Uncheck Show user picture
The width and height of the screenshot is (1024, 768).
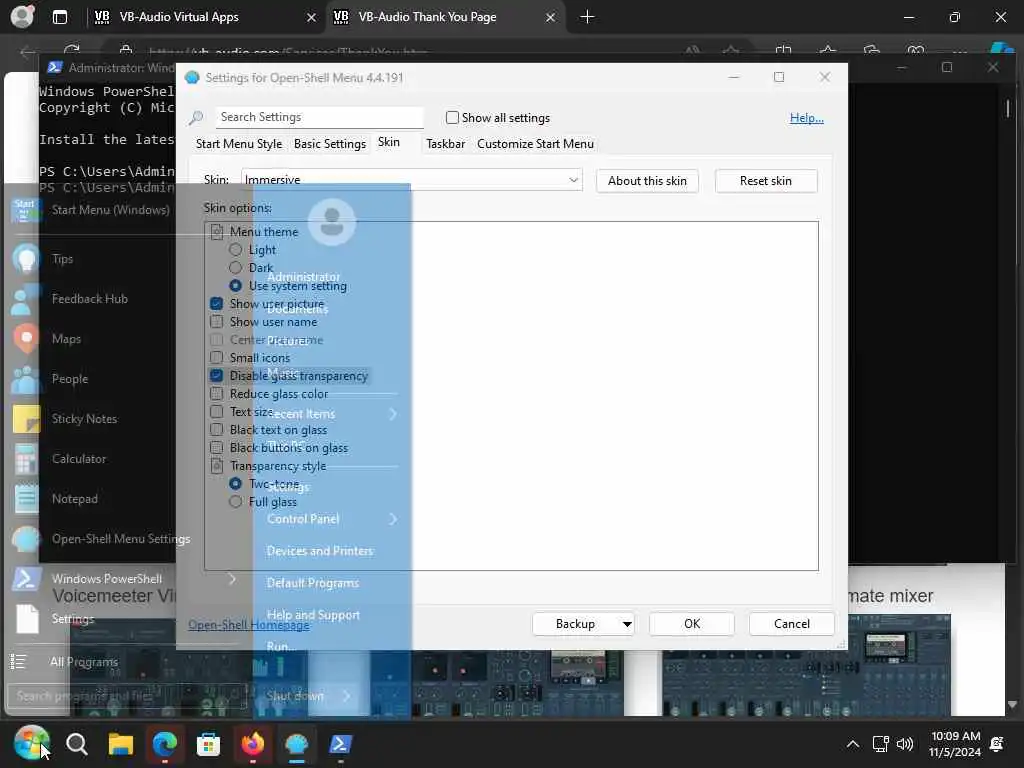(217, 304)
